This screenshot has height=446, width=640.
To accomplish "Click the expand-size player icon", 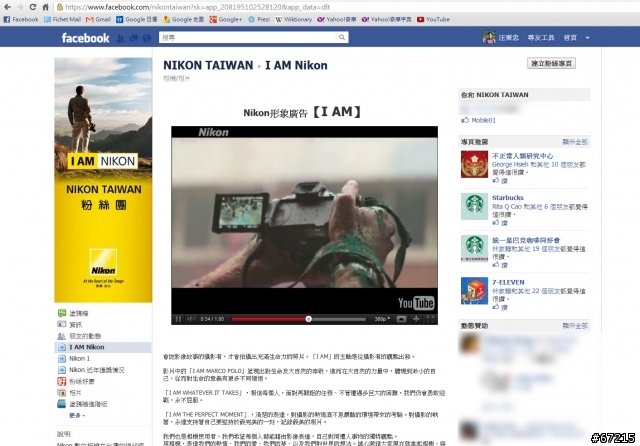I will [401, 319].
